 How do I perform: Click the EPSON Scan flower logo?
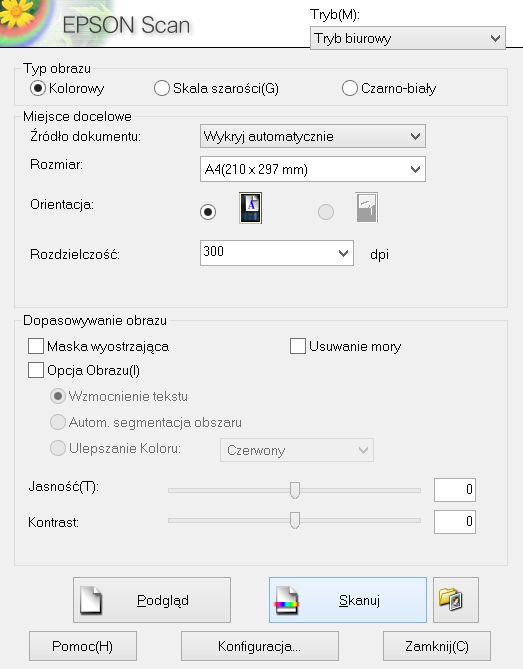coord(19,19)
